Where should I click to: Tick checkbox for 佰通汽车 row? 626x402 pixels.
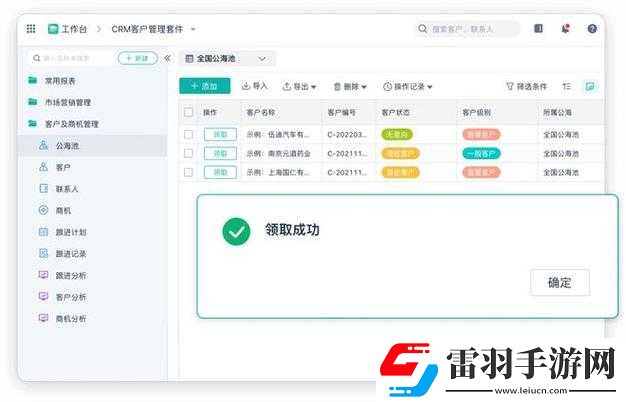coord(188,135)
